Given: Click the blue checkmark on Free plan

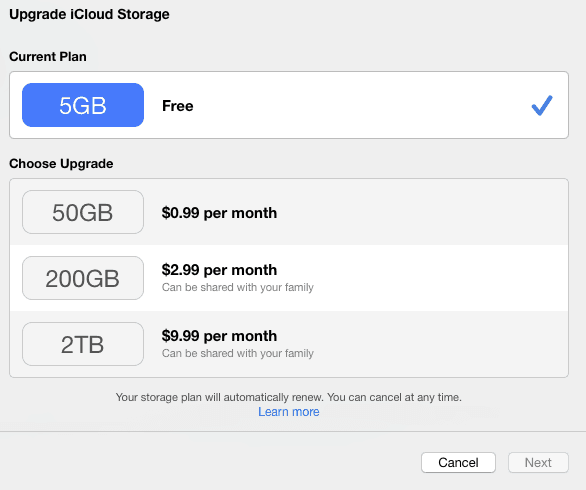Looking at the screenshot, I should (542, 105).
